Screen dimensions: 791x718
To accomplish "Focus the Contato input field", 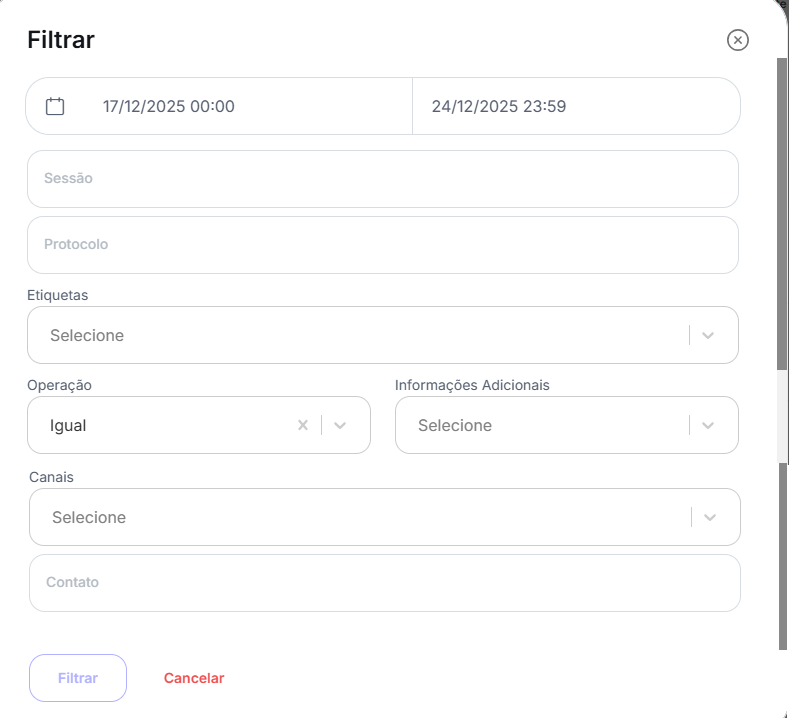I will click(x=385, y=583).
